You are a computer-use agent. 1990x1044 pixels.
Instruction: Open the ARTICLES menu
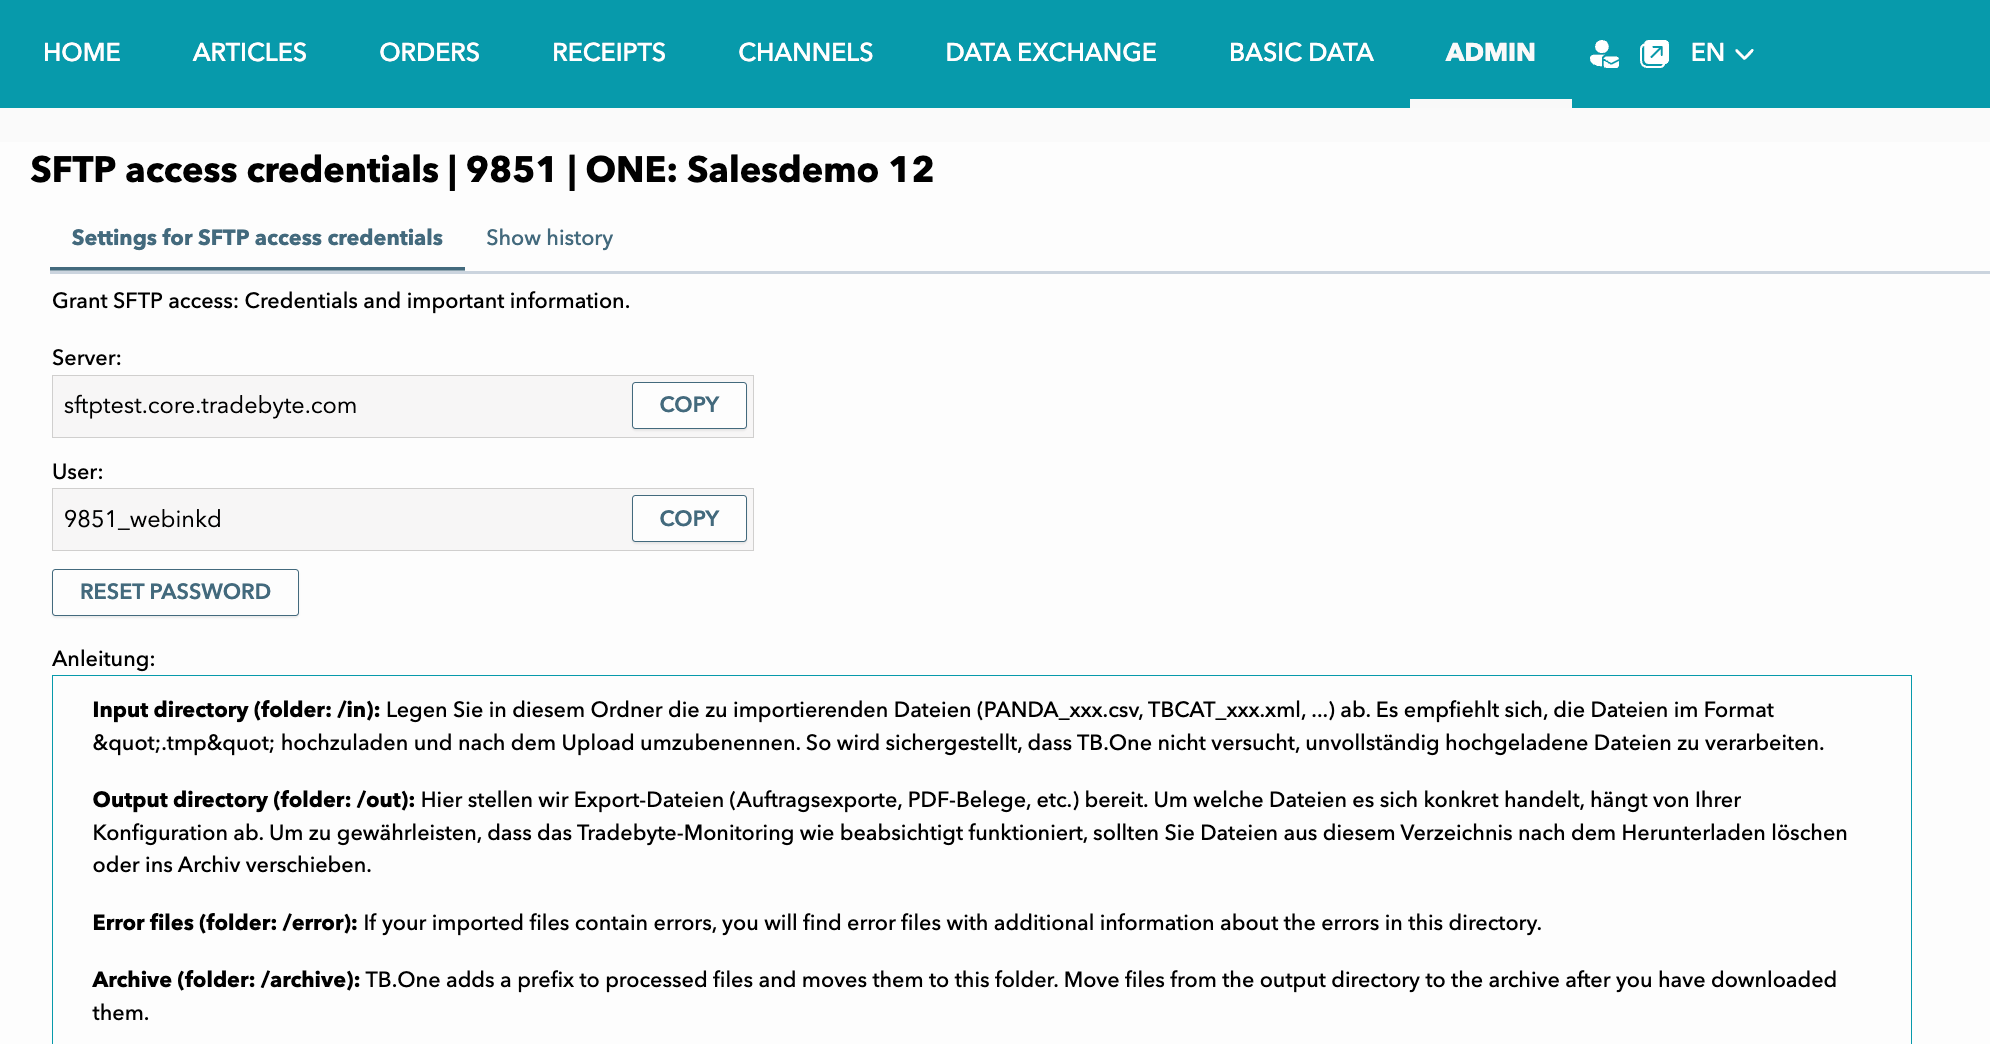point(249,53)
